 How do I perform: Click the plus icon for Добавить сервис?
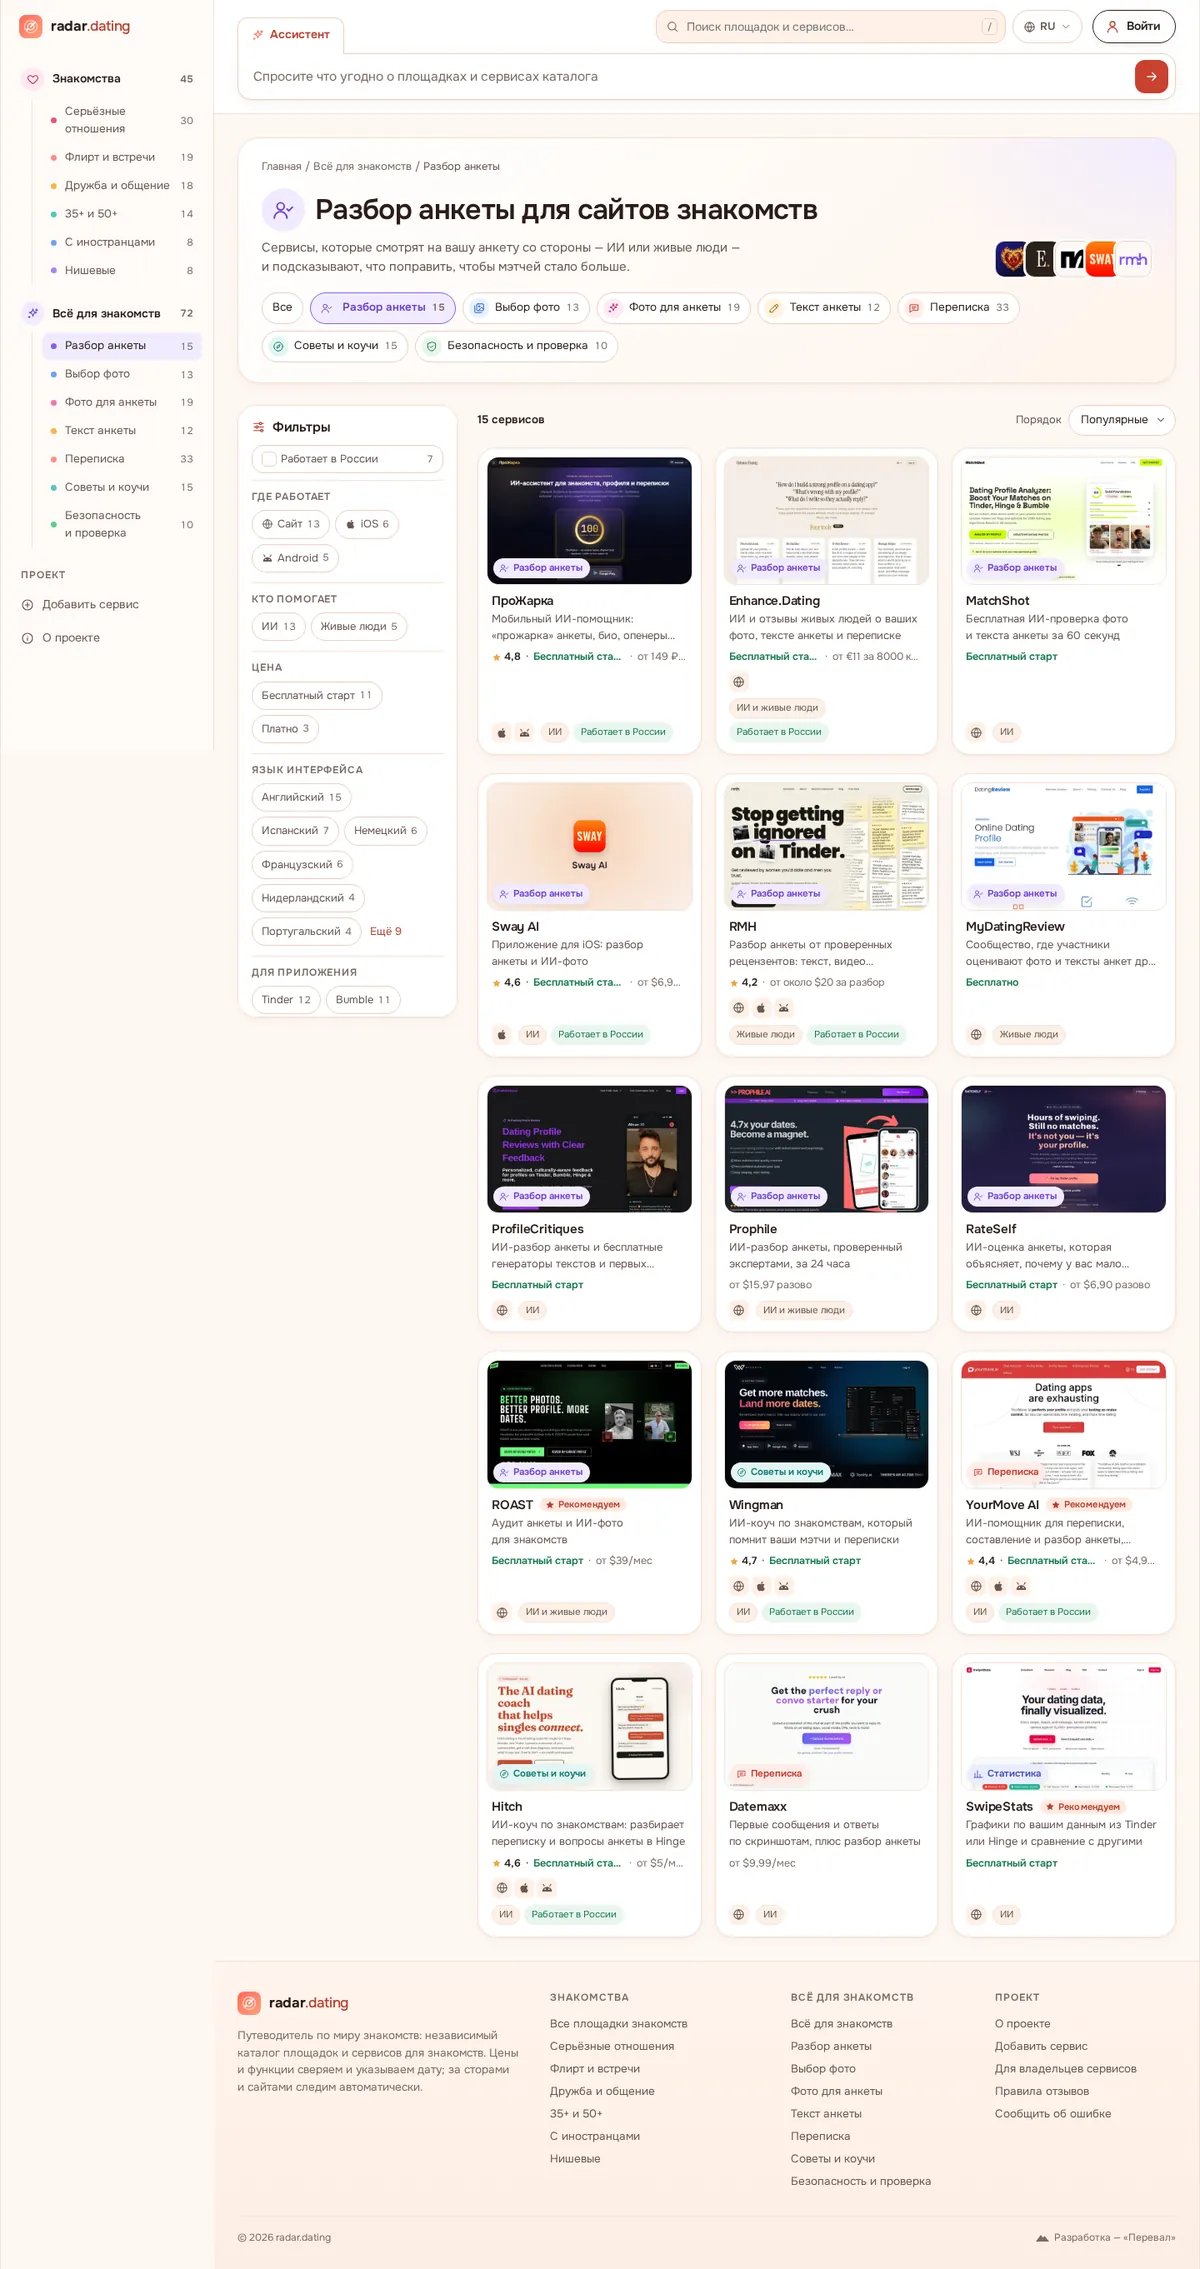28,604
